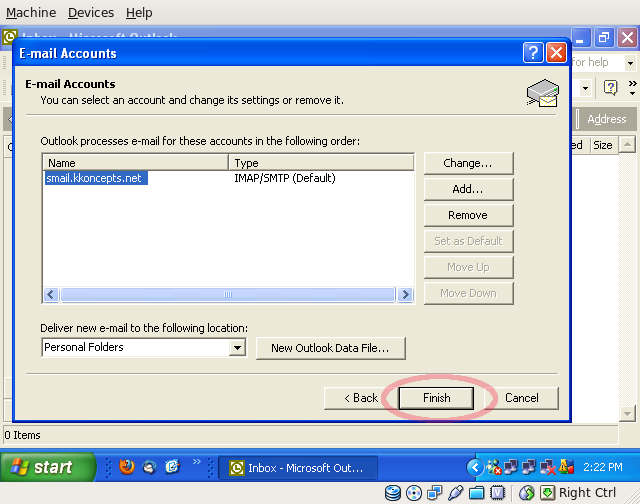Click Outlook Size column header
640x504 pixels.
coord(603,145)
